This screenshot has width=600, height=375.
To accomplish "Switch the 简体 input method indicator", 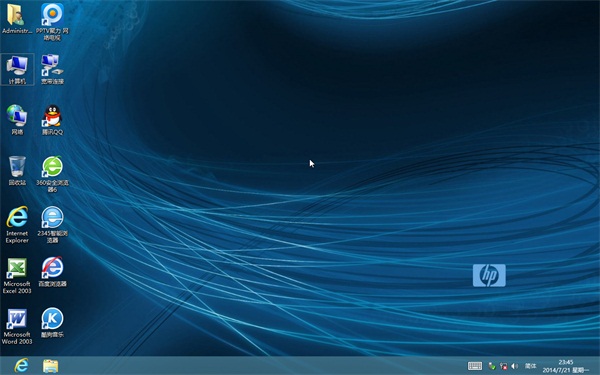I will click(x=530, y=366).
